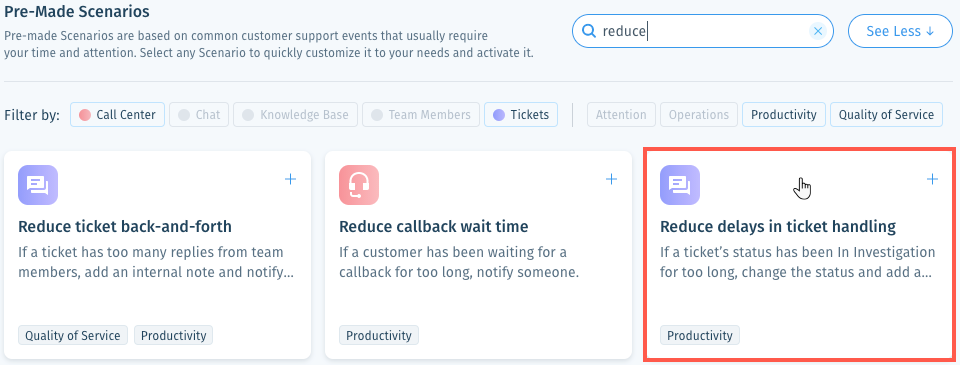Click the red headset call center icon
Screen dimensions: 960x365
click(359, 185)
